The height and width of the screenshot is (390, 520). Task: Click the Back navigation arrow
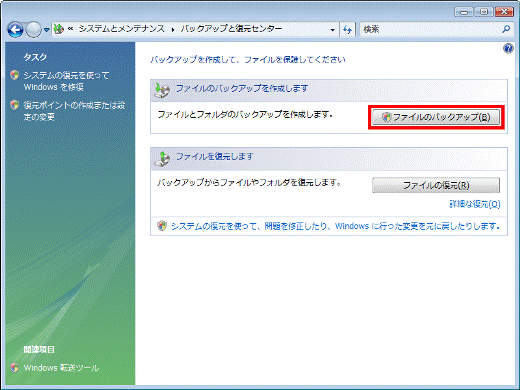pyautogui.click(x=15, y=30)
